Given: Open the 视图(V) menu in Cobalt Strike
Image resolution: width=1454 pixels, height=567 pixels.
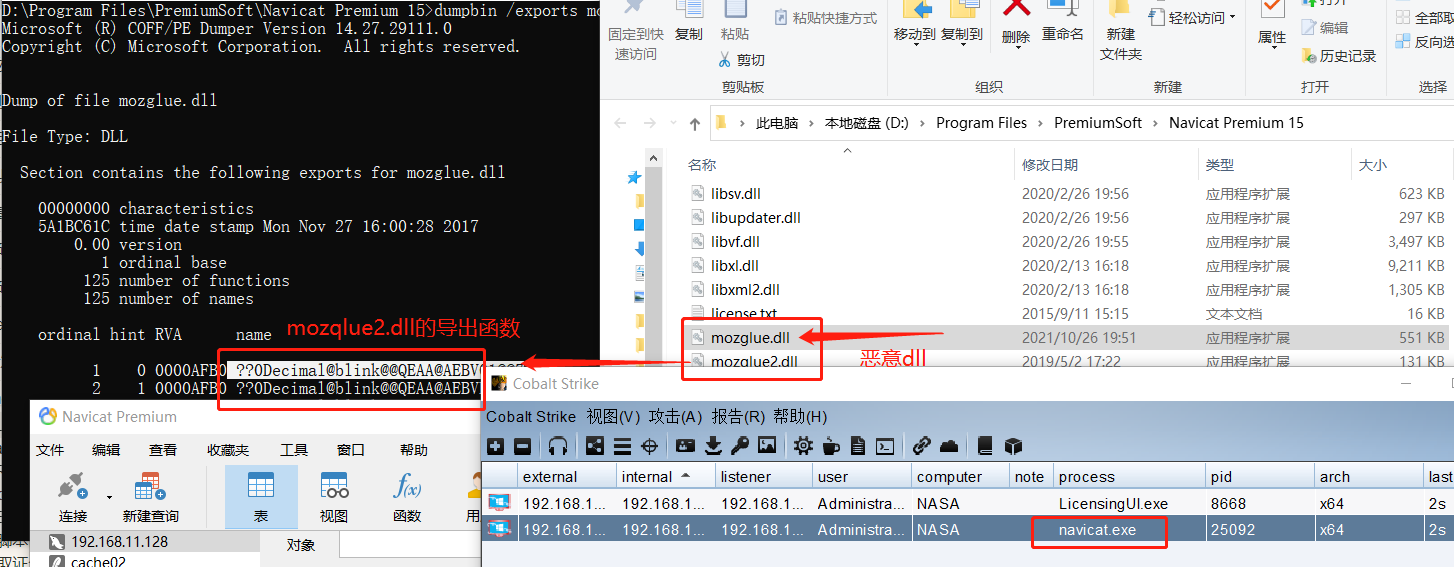Looking at the screenshot, I should pos(613,416).
